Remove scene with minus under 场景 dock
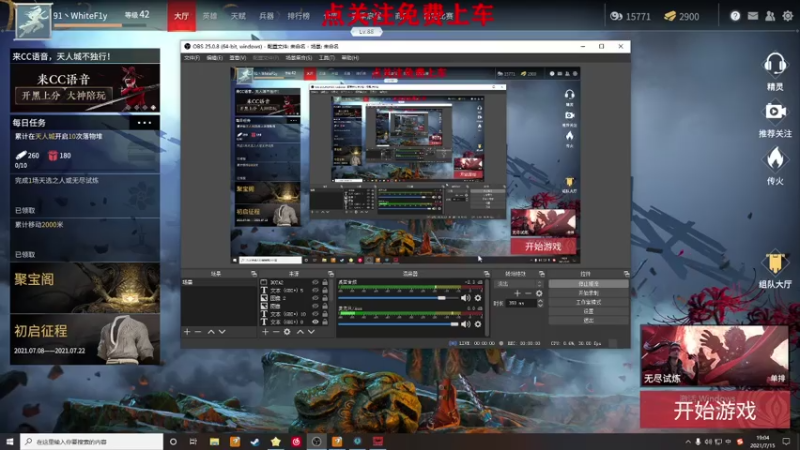800x450 pixels. click(198, 332)
